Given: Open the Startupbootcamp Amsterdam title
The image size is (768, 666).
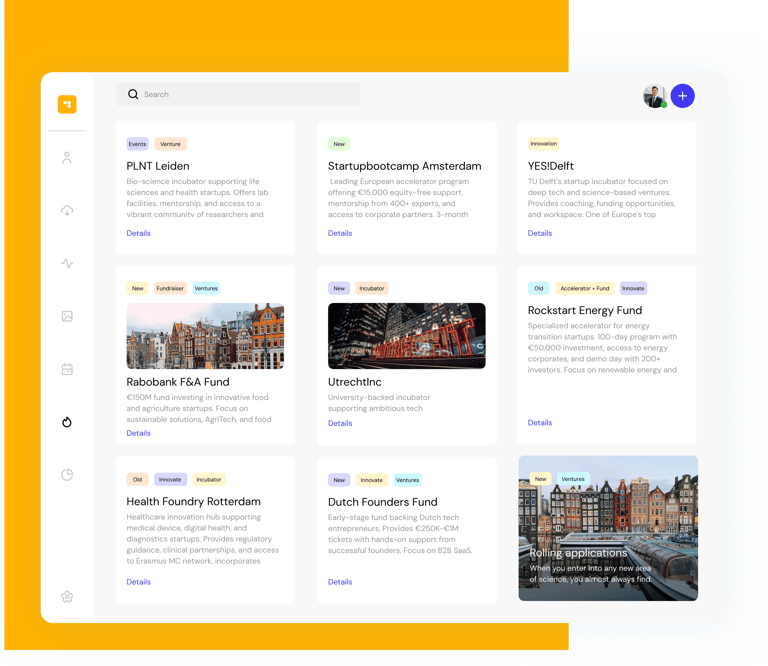Looking at the screenshot, I should [x=405, y=166].
